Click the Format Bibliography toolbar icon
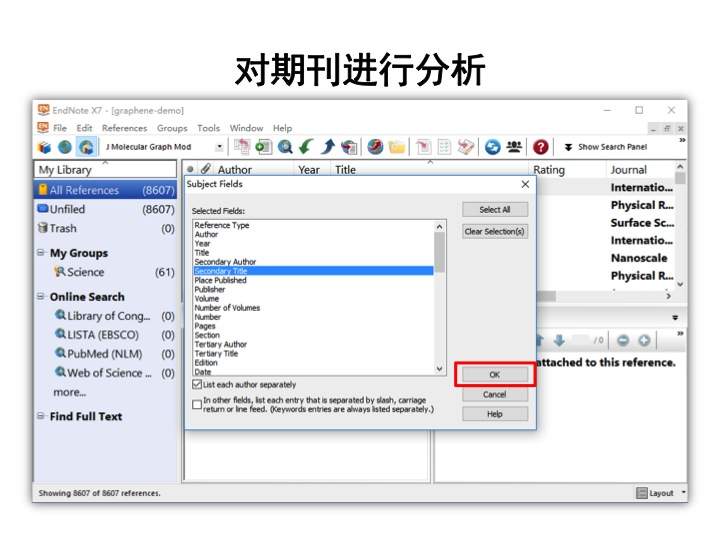Screen dimensions: 720x540 444,147
